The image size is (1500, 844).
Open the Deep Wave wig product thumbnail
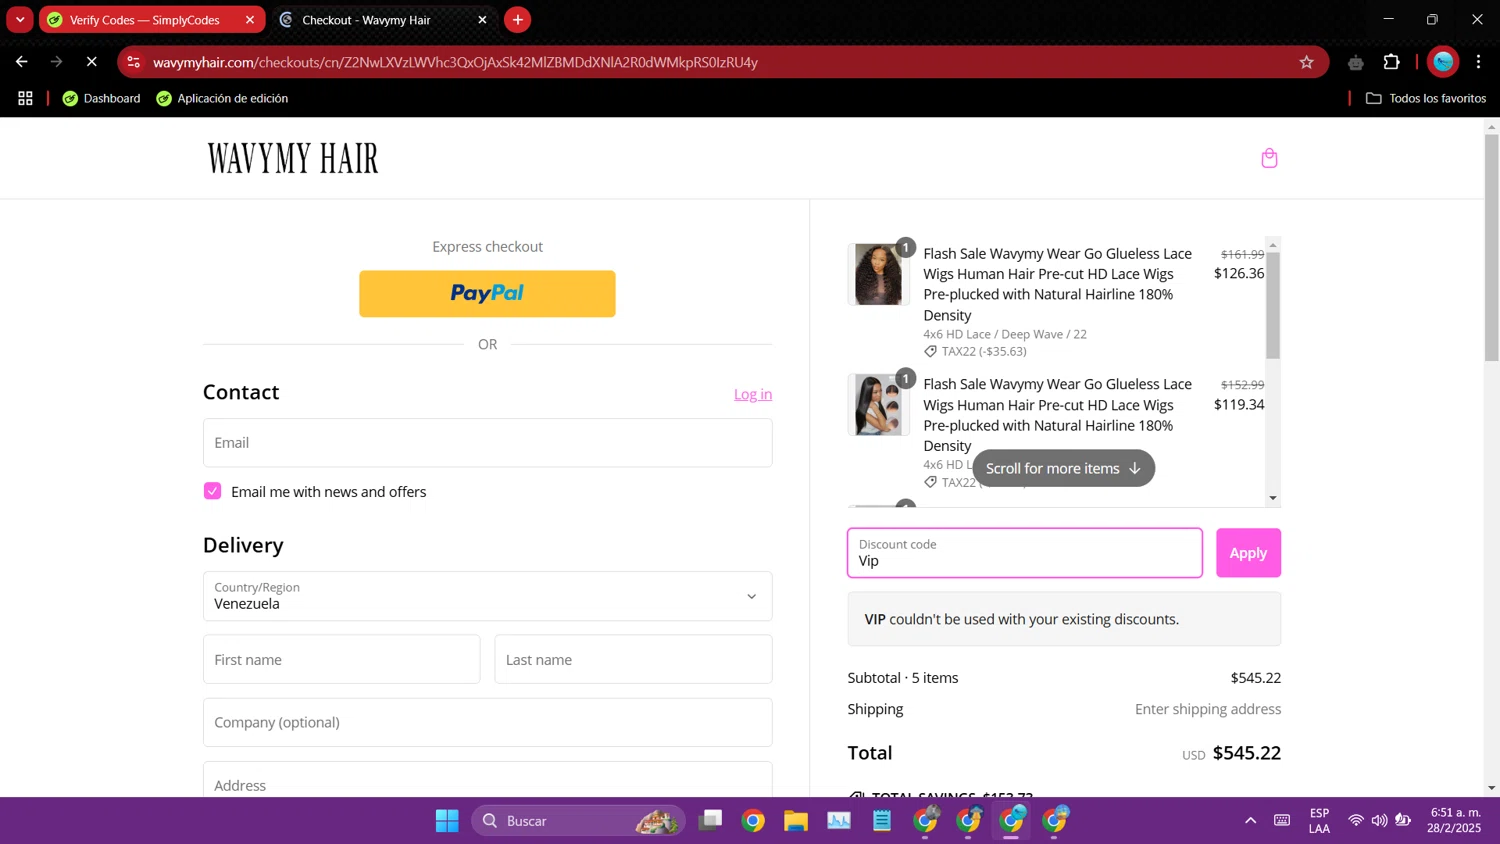tap(877, 274)
